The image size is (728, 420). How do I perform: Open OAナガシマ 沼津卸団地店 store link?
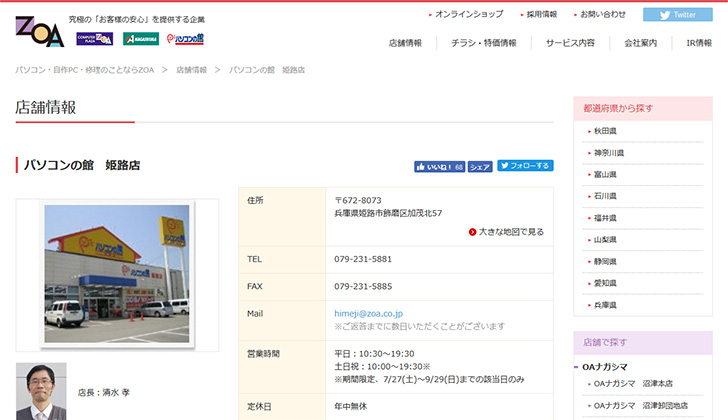coord(641,406)
